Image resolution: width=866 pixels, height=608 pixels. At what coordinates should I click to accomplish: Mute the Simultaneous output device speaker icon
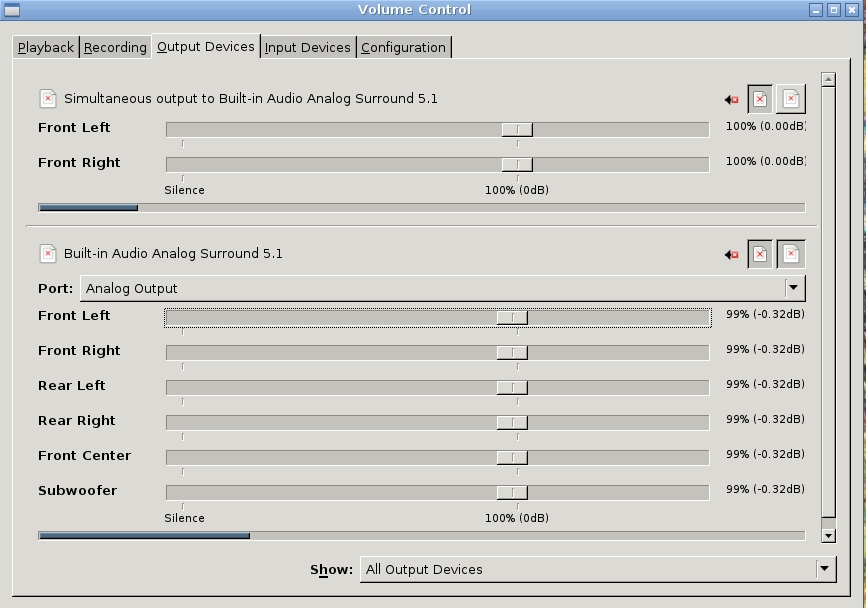pyautogui.click(x=731, y=100)
